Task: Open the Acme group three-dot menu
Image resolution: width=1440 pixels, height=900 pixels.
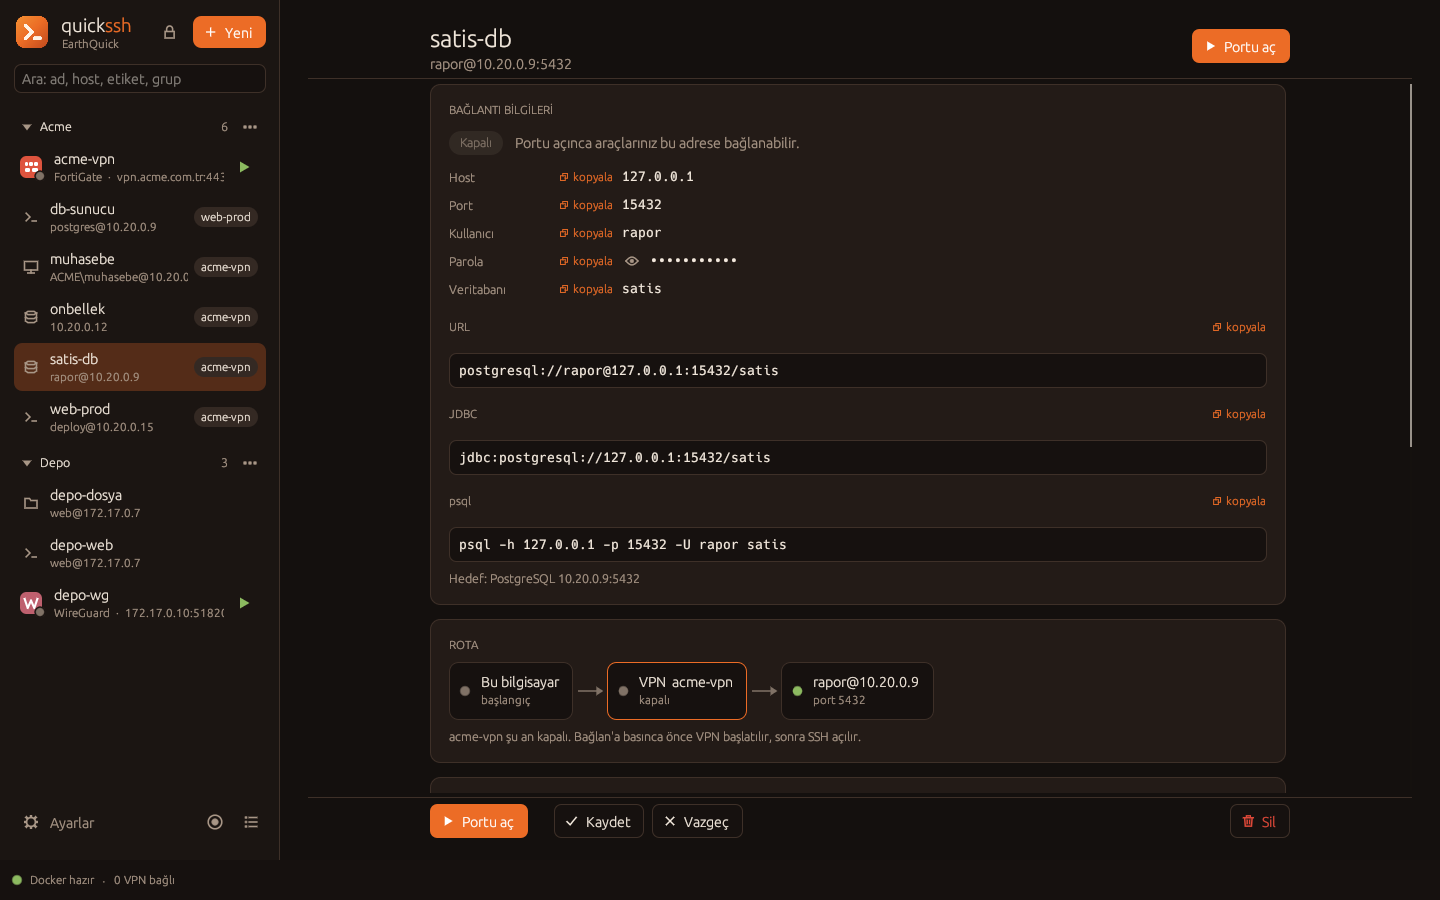Action: pyautogui.click(x=250, y=127)
